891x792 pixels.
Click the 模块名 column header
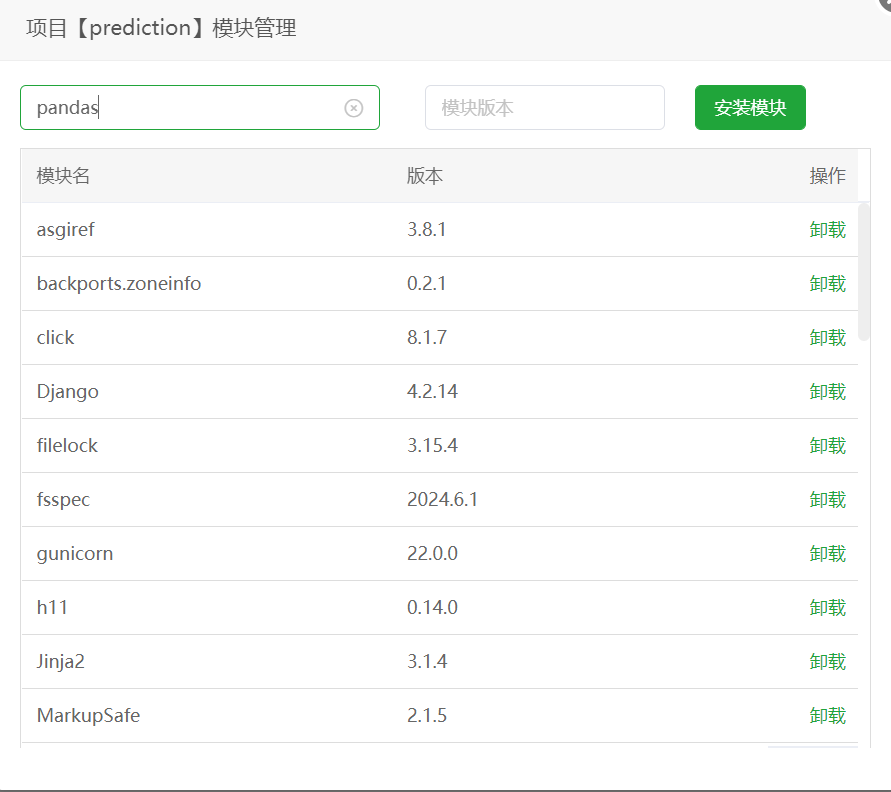coord(63,176)
